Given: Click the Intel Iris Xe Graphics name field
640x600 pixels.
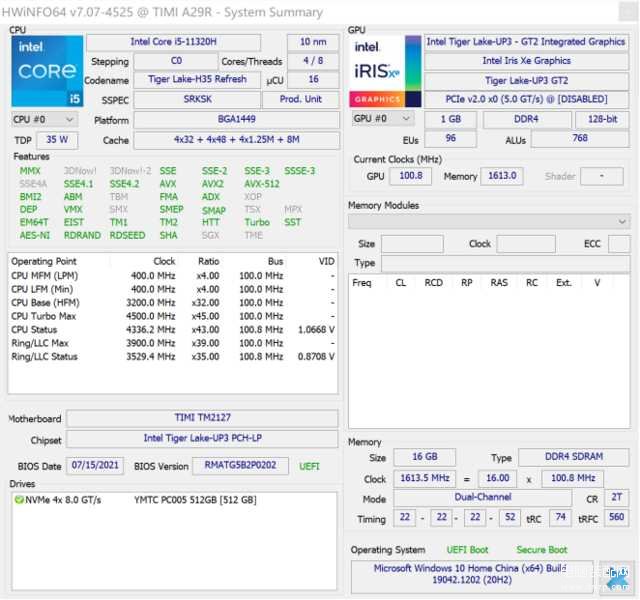Looking at the screenshot, I should pos(526,61).
